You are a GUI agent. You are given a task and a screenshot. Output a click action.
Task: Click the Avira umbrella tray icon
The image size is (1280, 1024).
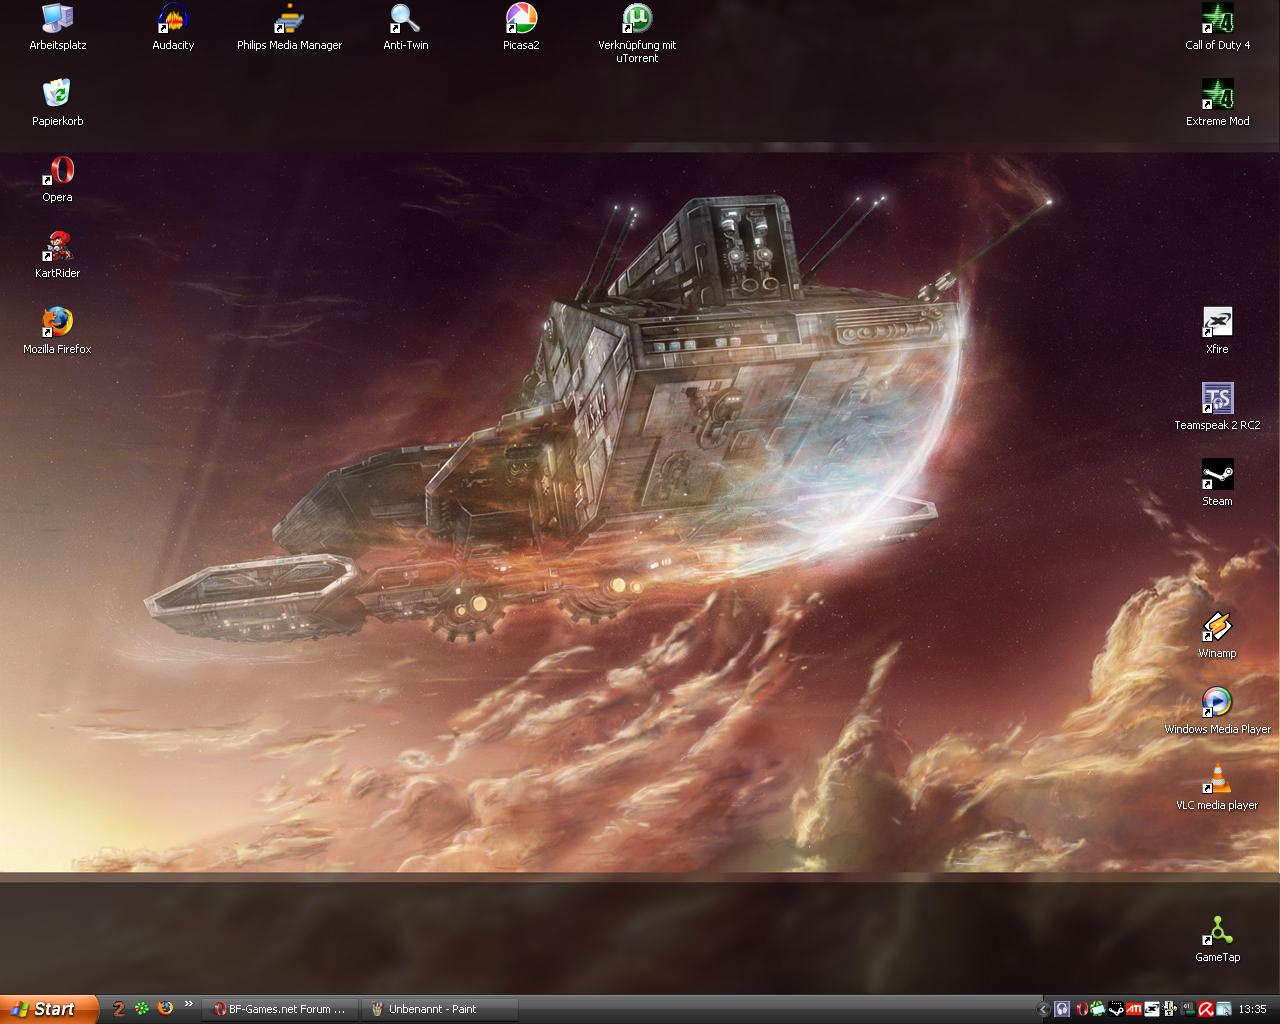[x=1206, y=1009]
